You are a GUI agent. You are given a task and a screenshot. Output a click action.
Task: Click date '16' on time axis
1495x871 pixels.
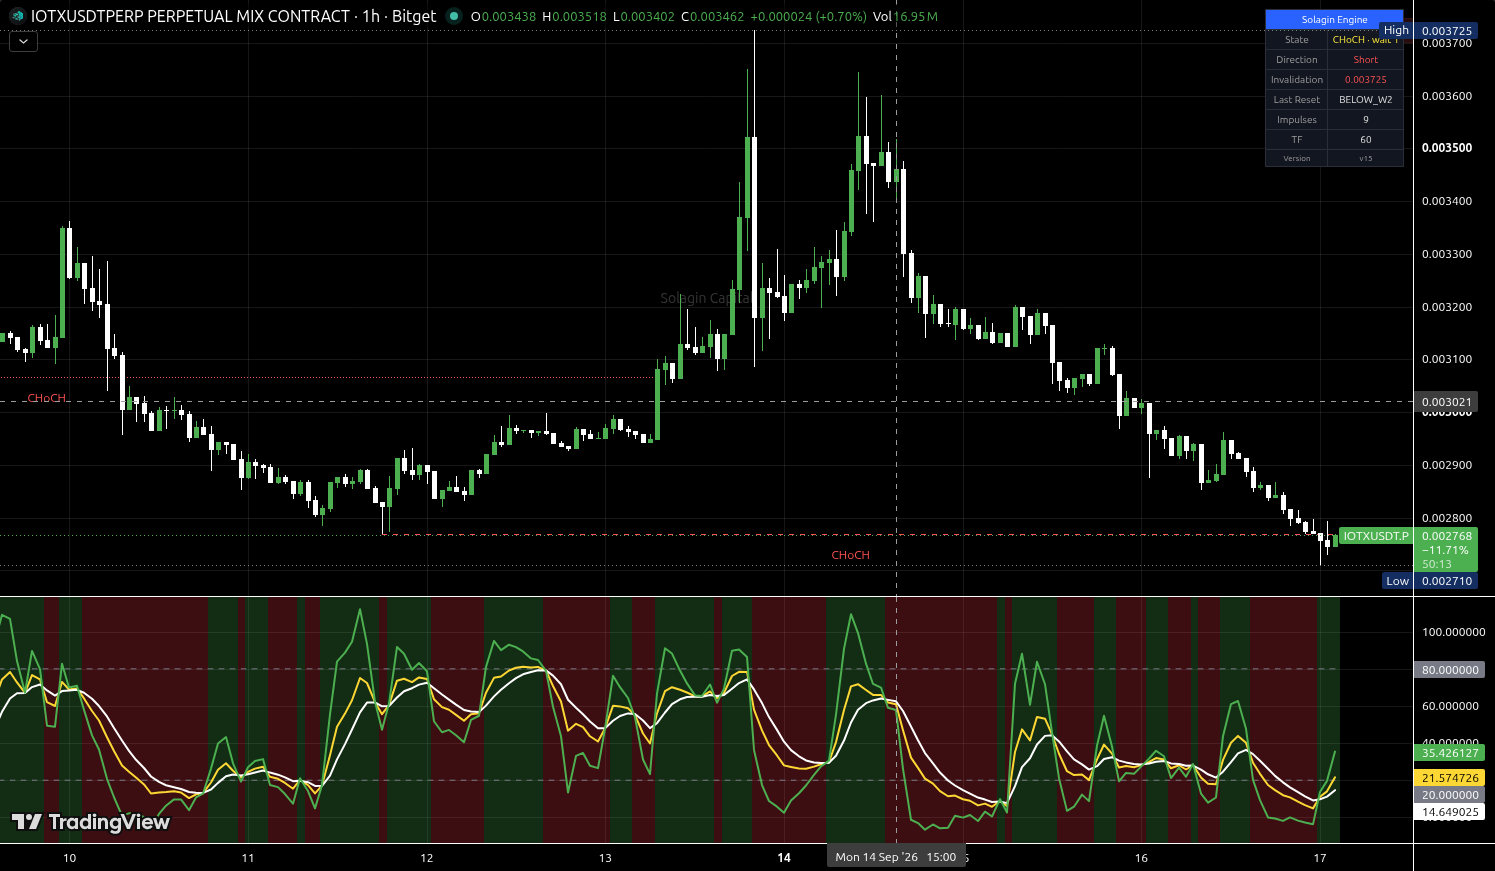[x=1141, y=858]
